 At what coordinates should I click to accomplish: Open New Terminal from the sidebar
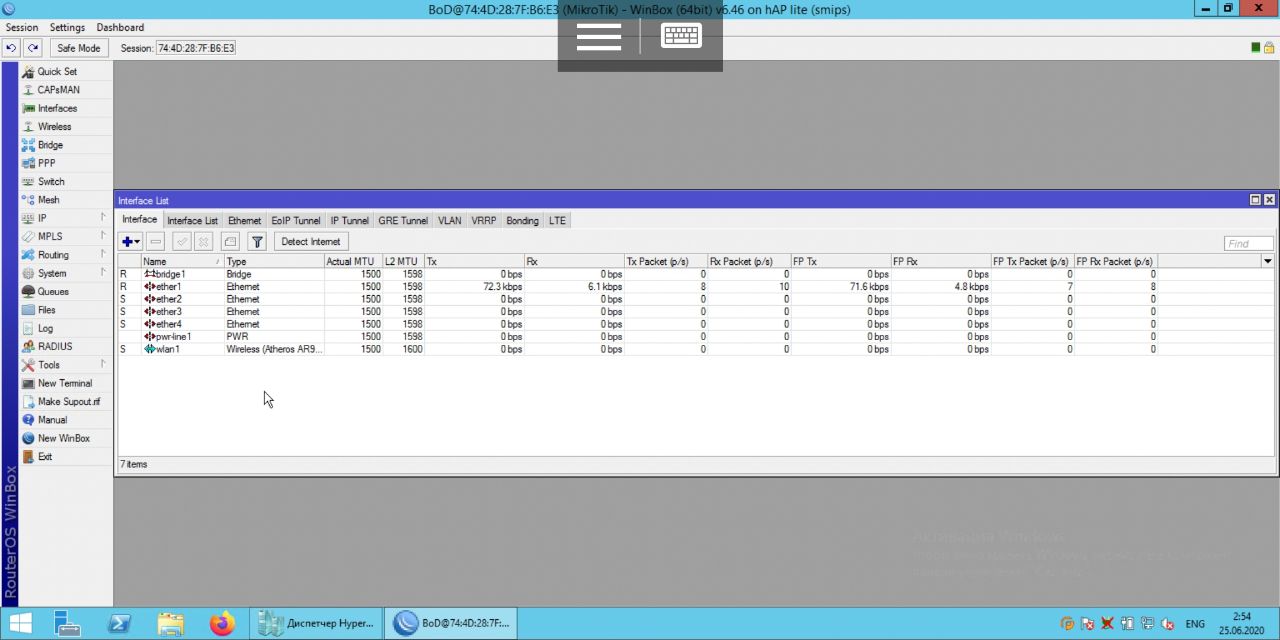[64, 383]
